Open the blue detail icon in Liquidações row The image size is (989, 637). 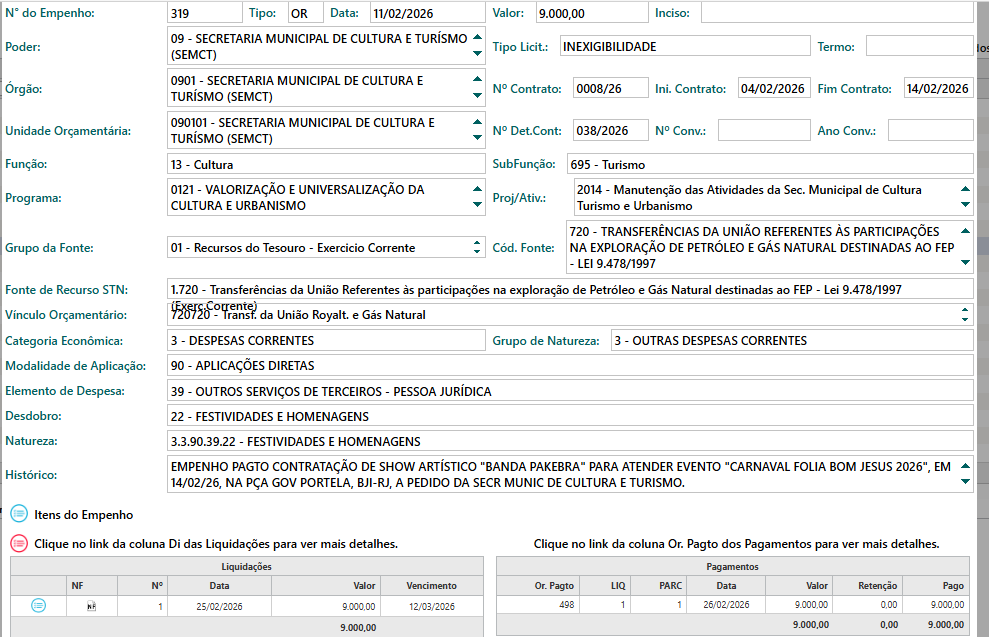tap(38, 605)
